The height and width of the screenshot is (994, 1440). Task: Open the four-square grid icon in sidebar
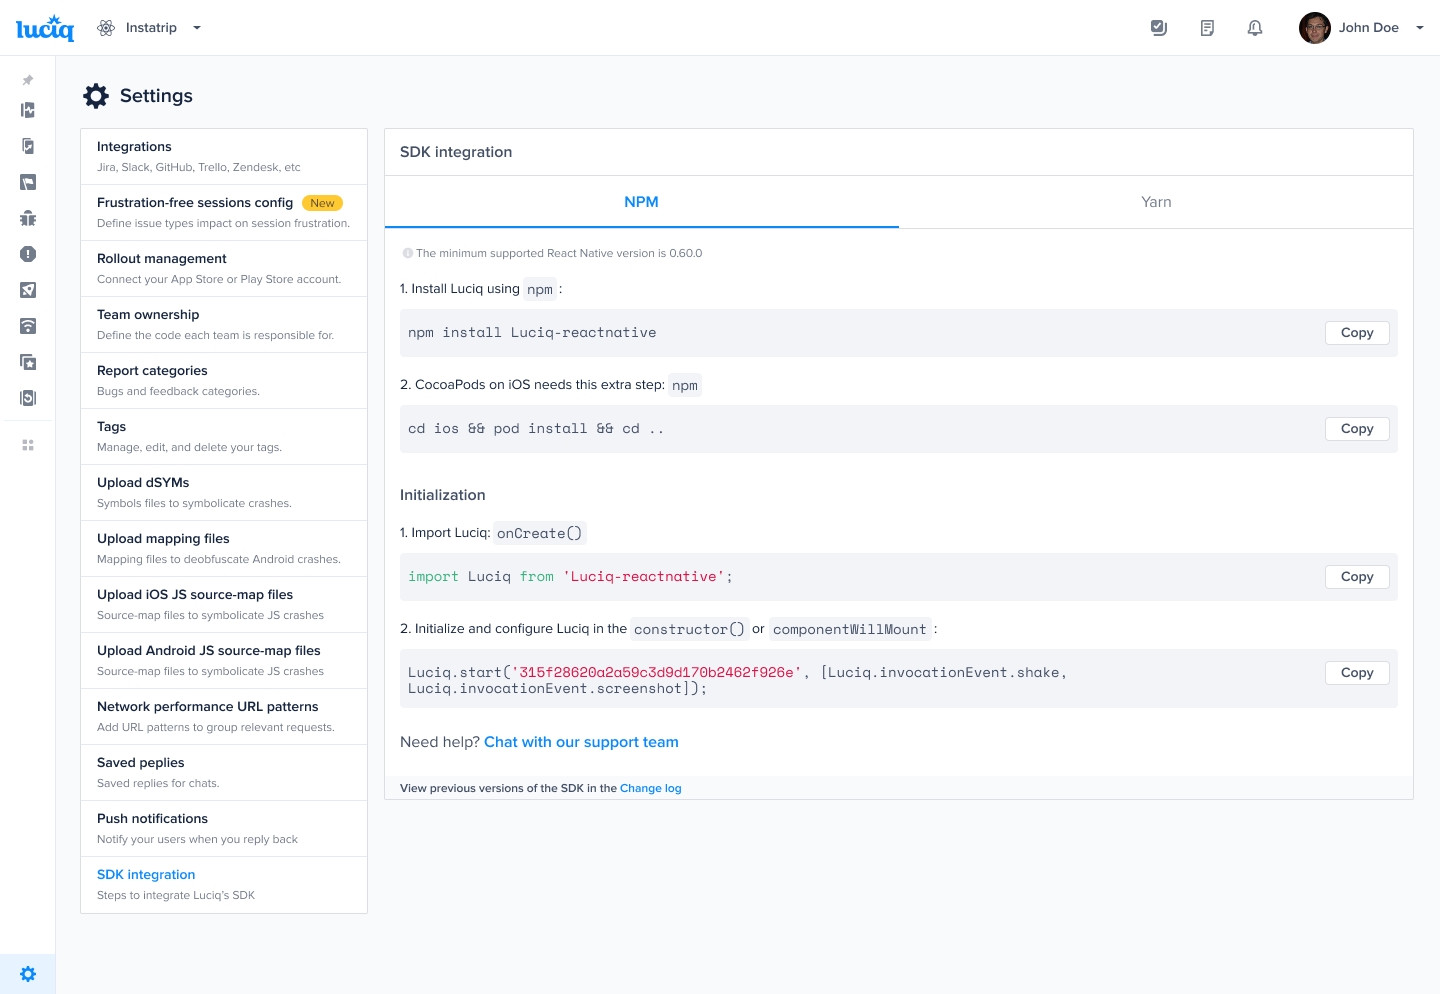click(x=28, y=445)
